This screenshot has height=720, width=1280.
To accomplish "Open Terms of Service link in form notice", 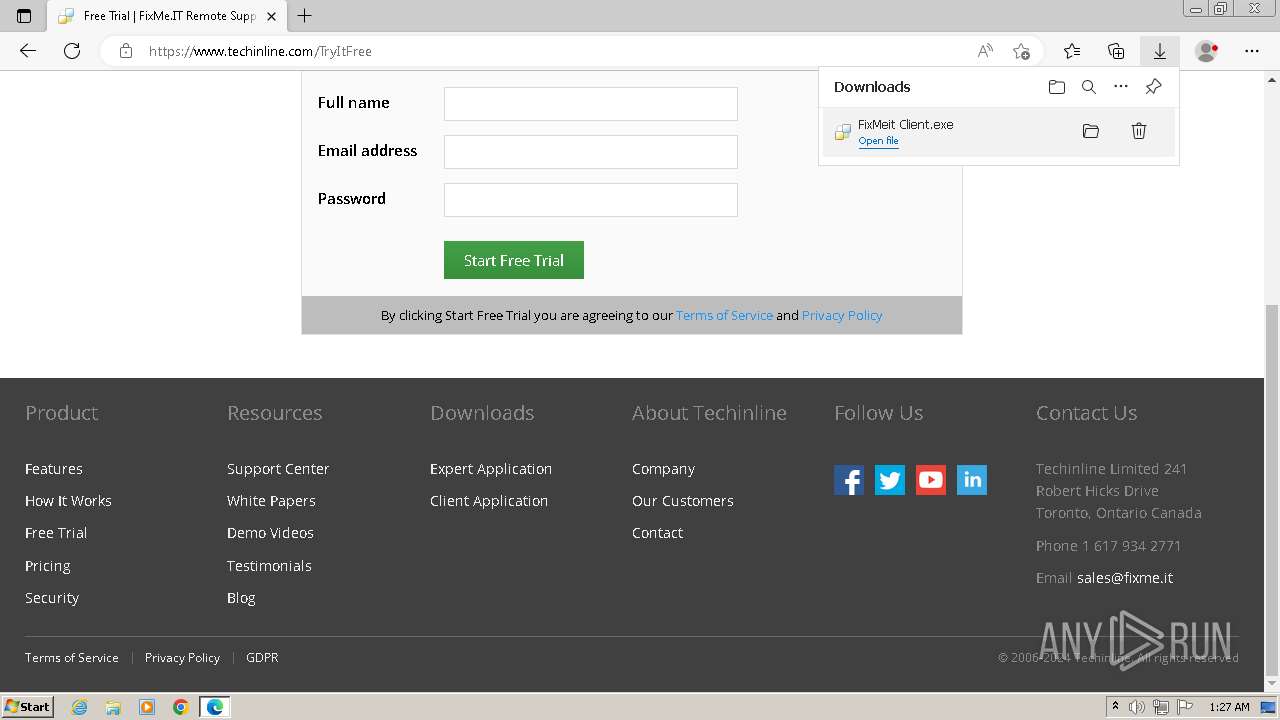I will tap(724, 315).
